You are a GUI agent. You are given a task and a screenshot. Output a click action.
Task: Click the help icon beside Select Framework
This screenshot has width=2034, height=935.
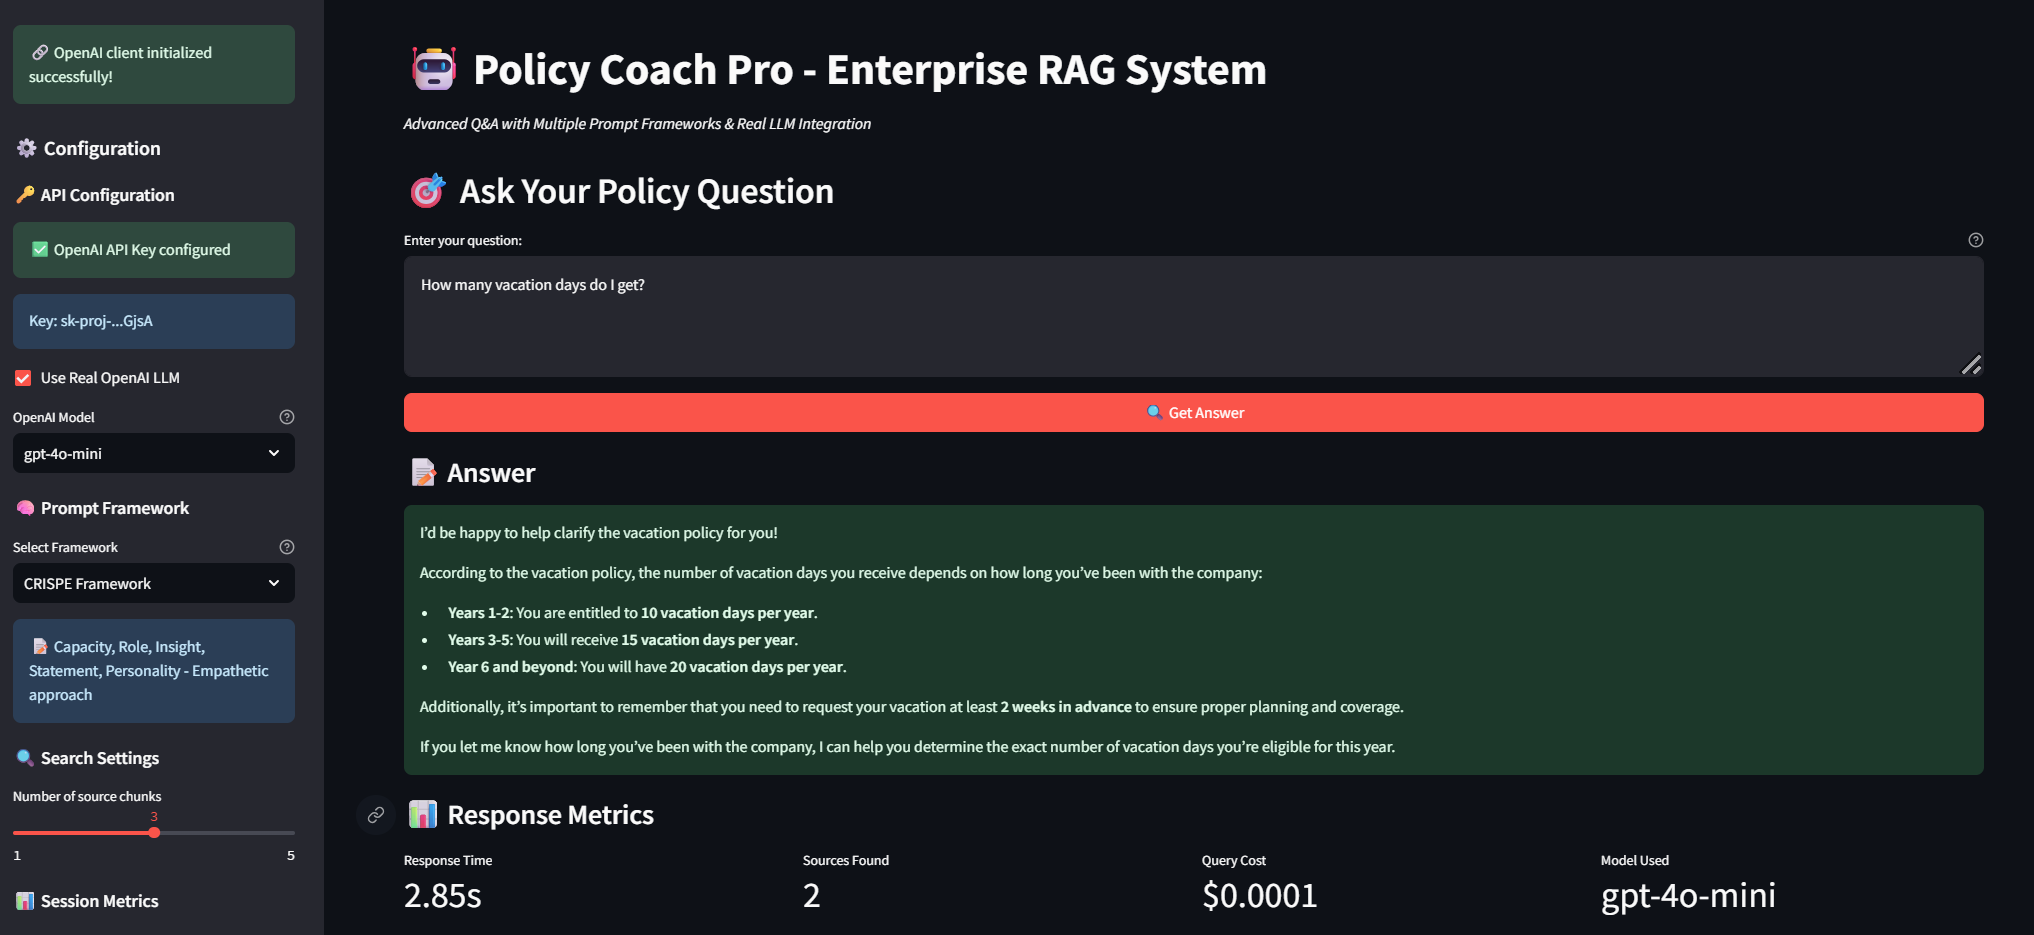(x=287, y=547)
